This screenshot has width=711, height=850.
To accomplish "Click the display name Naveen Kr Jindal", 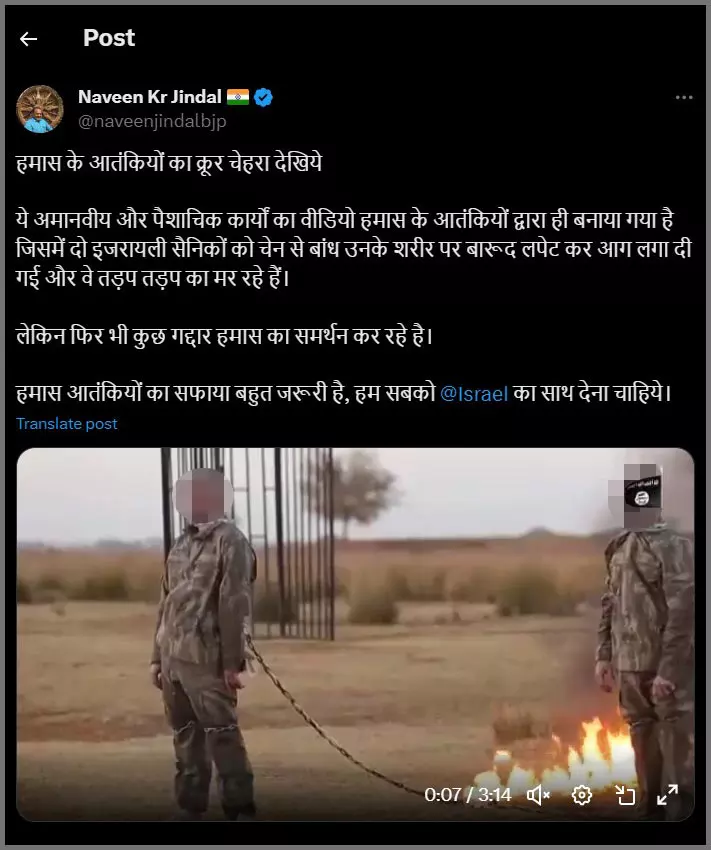I will tap(150, 97).
